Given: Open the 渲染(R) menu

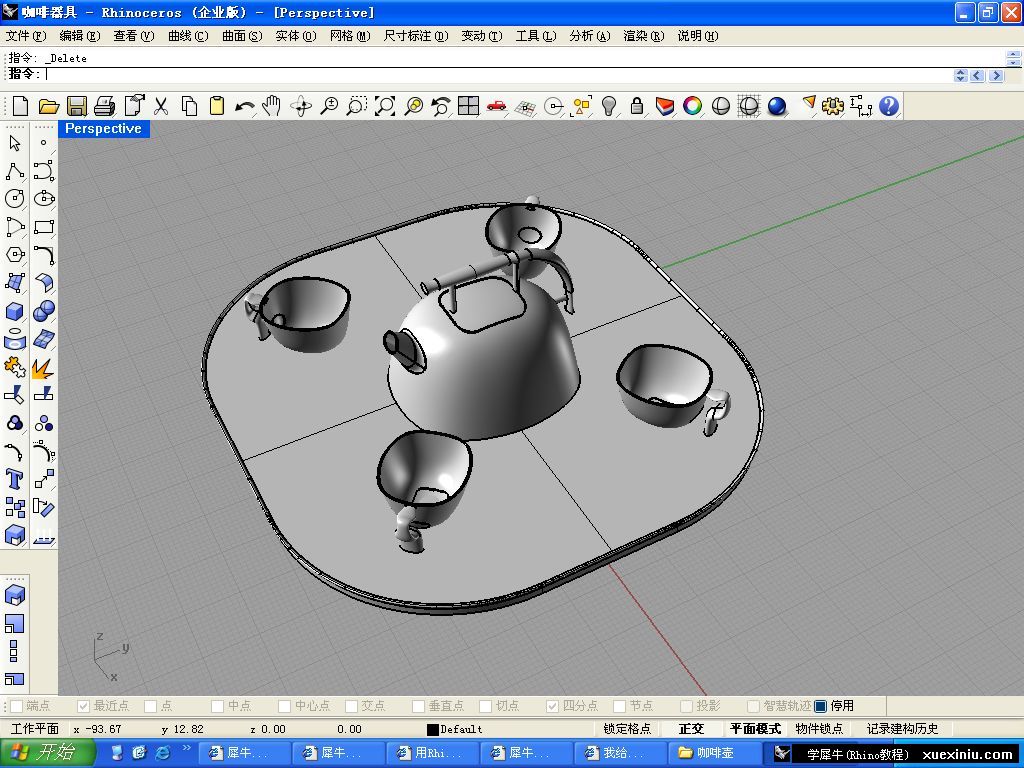Looking at the screenshot, I should [644, 36].
